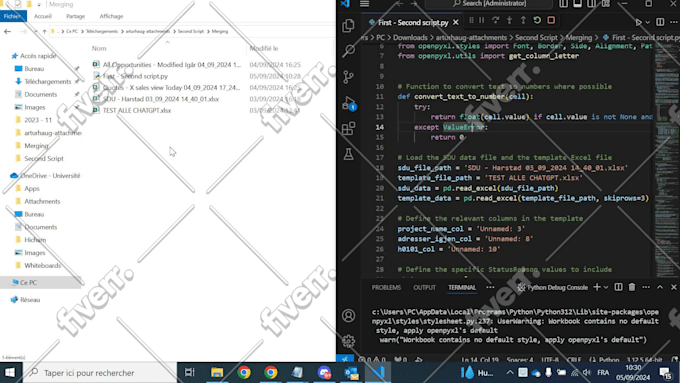Show hidden system tray icons
The width and height of the screenshot is (680, 383).
[x=510, y=373]
